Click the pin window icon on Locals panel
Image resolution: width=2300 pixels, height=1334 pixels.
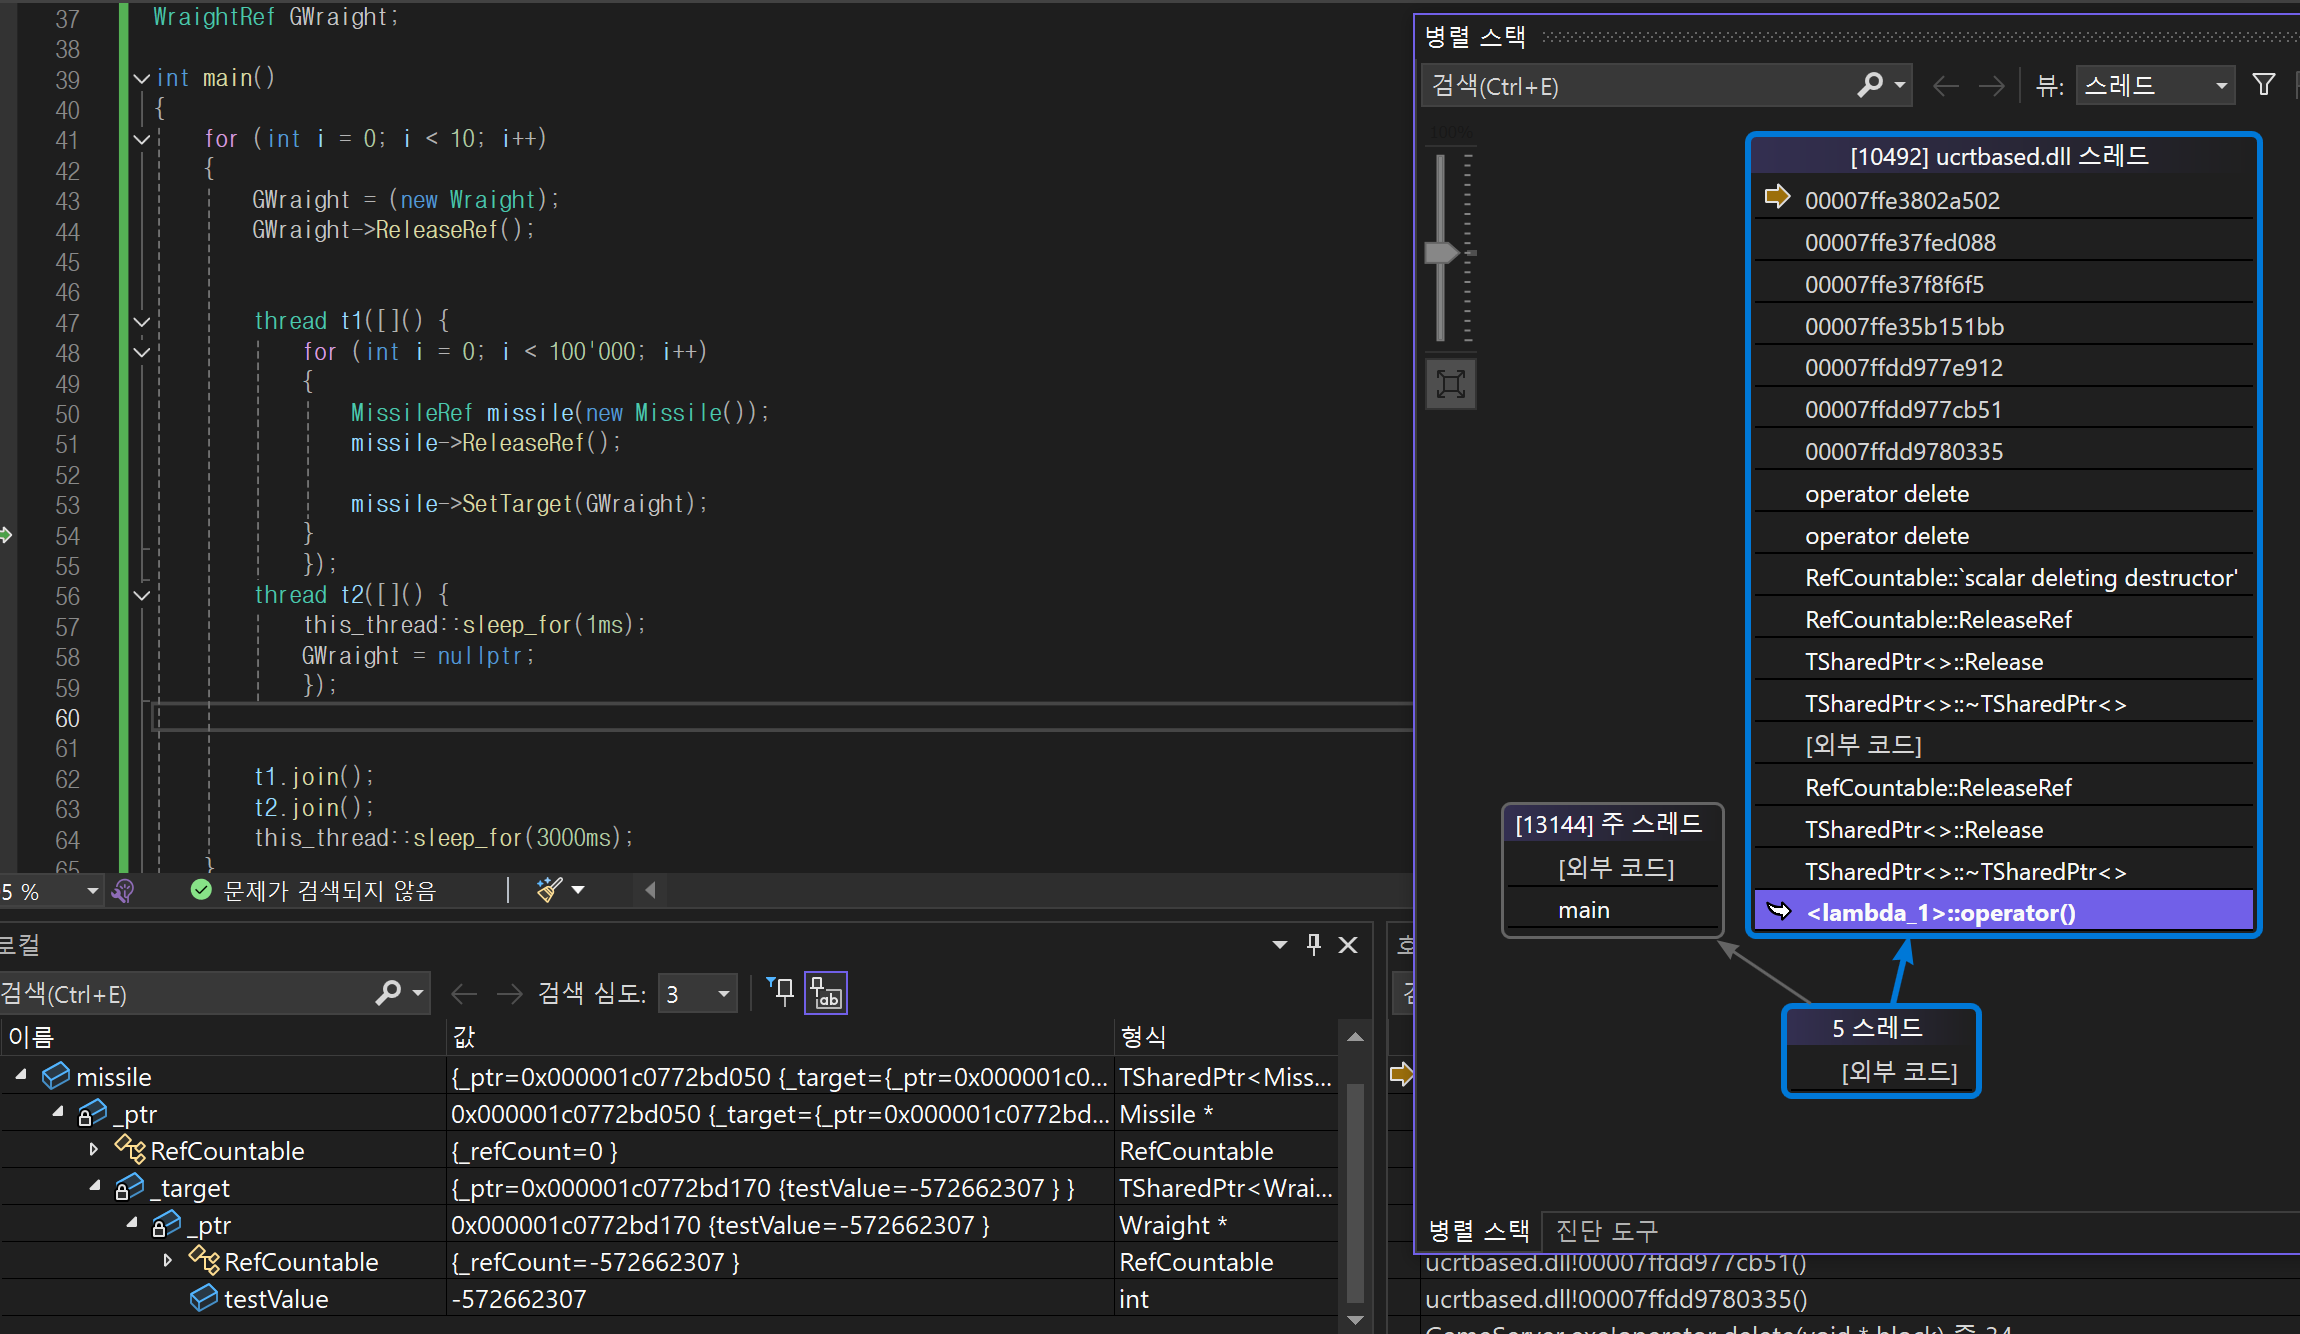pyautogui.click(x=1314, y=944)
